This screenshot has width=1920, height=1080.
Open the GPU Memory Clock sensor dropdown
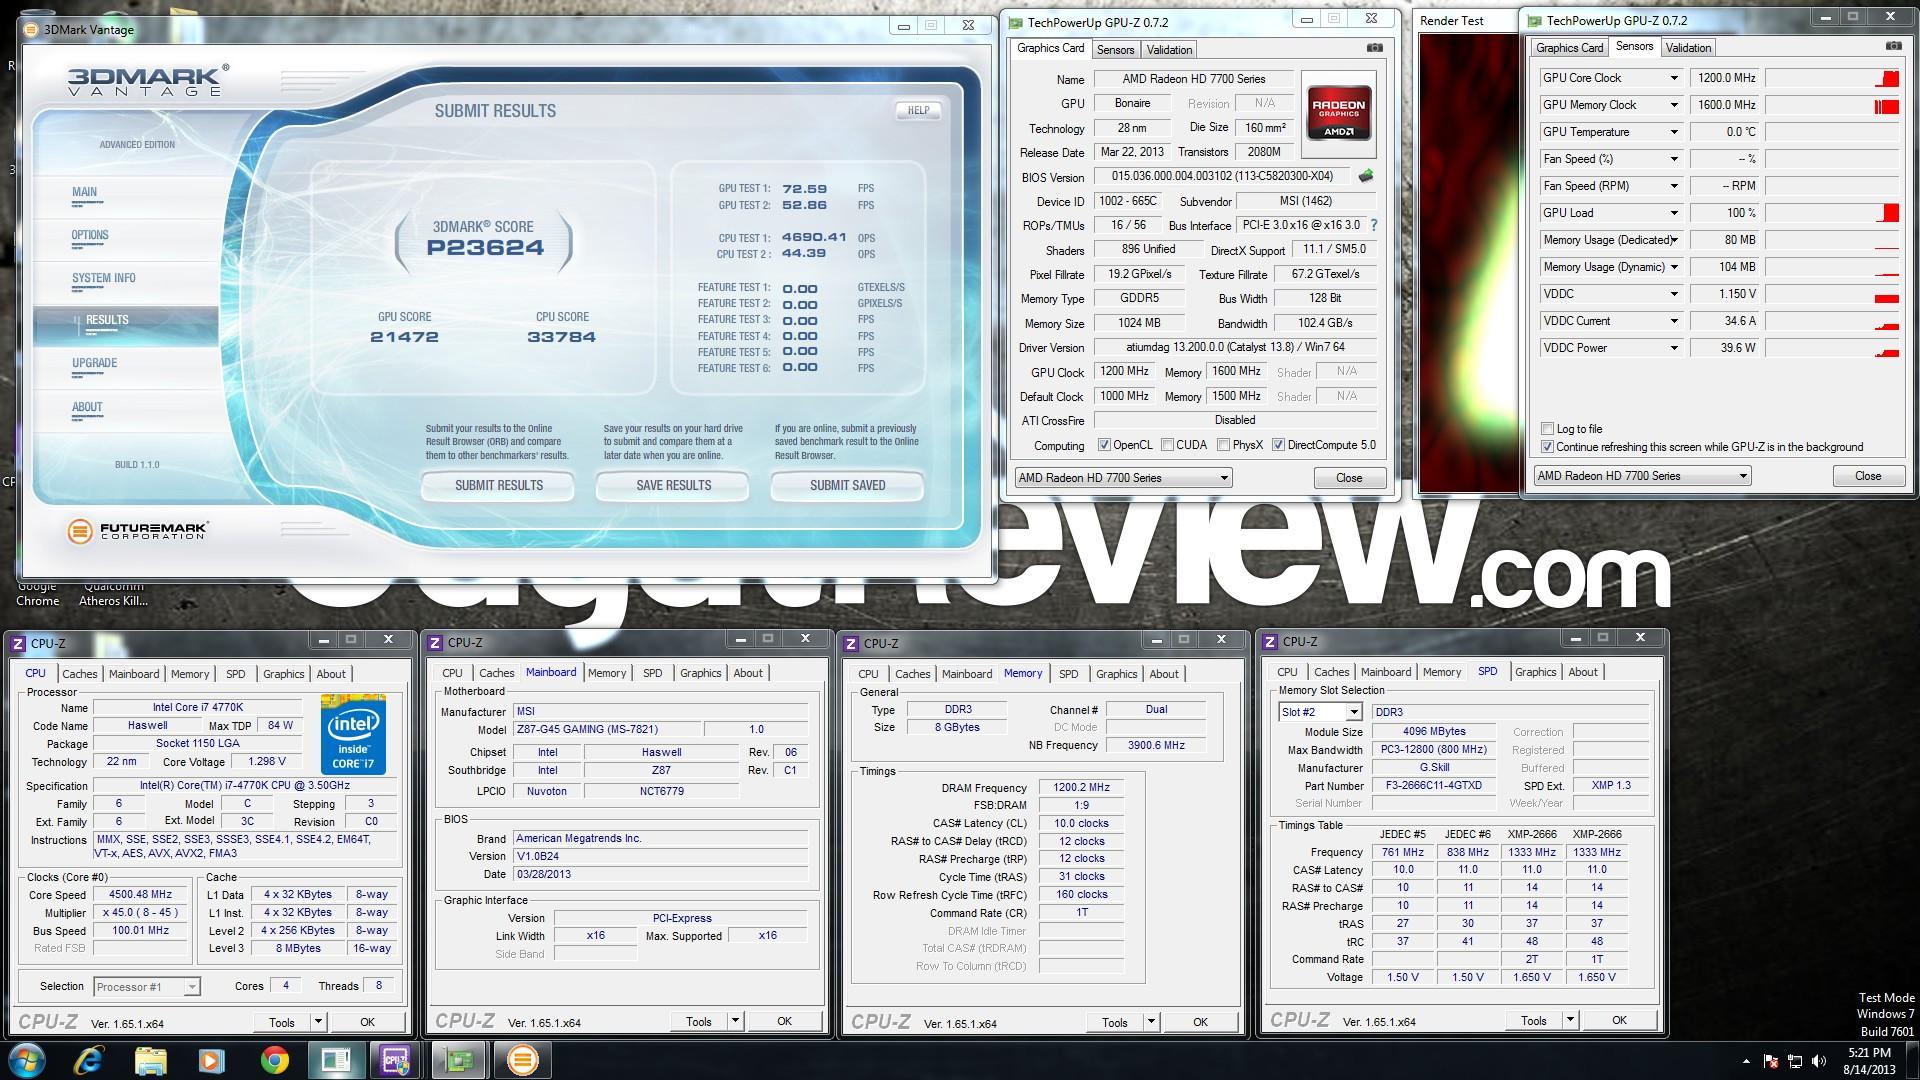(1673, 105)
